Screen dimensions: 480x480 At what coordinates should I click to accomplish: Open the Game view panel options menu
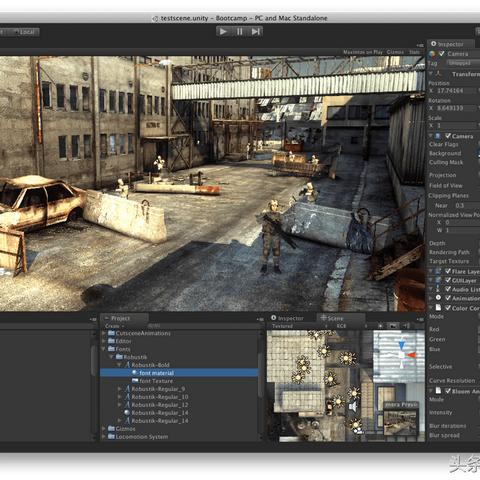pos(420,45)
